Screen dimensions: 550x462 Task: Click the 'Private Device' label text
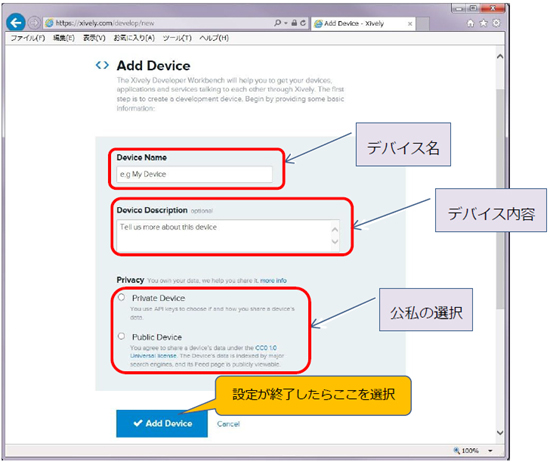pyautogui.click(x=159, y=298)
